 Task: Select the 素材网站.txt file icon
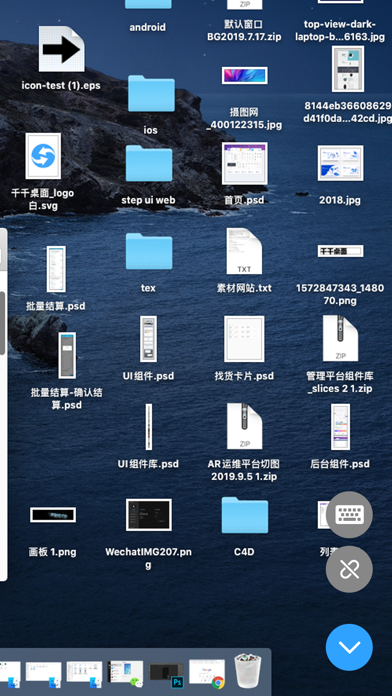tap(244, 251)
